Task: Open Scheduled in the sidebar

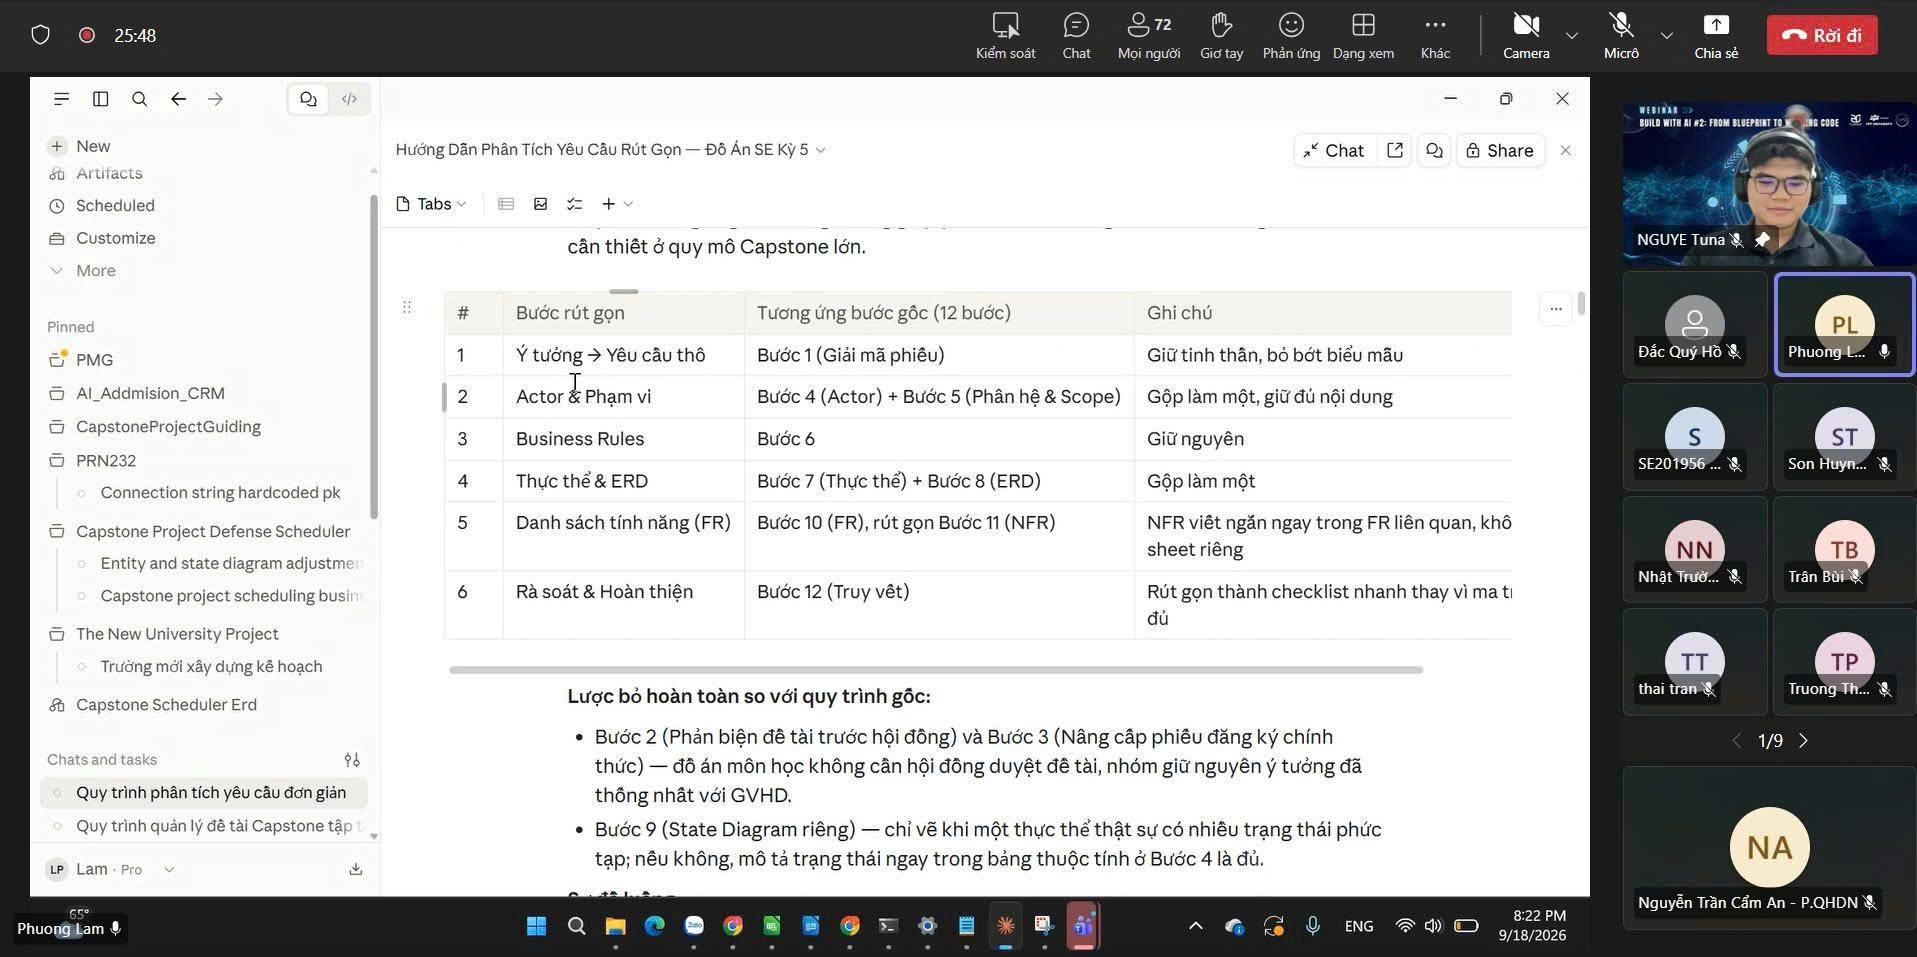Action: [115, 205]
